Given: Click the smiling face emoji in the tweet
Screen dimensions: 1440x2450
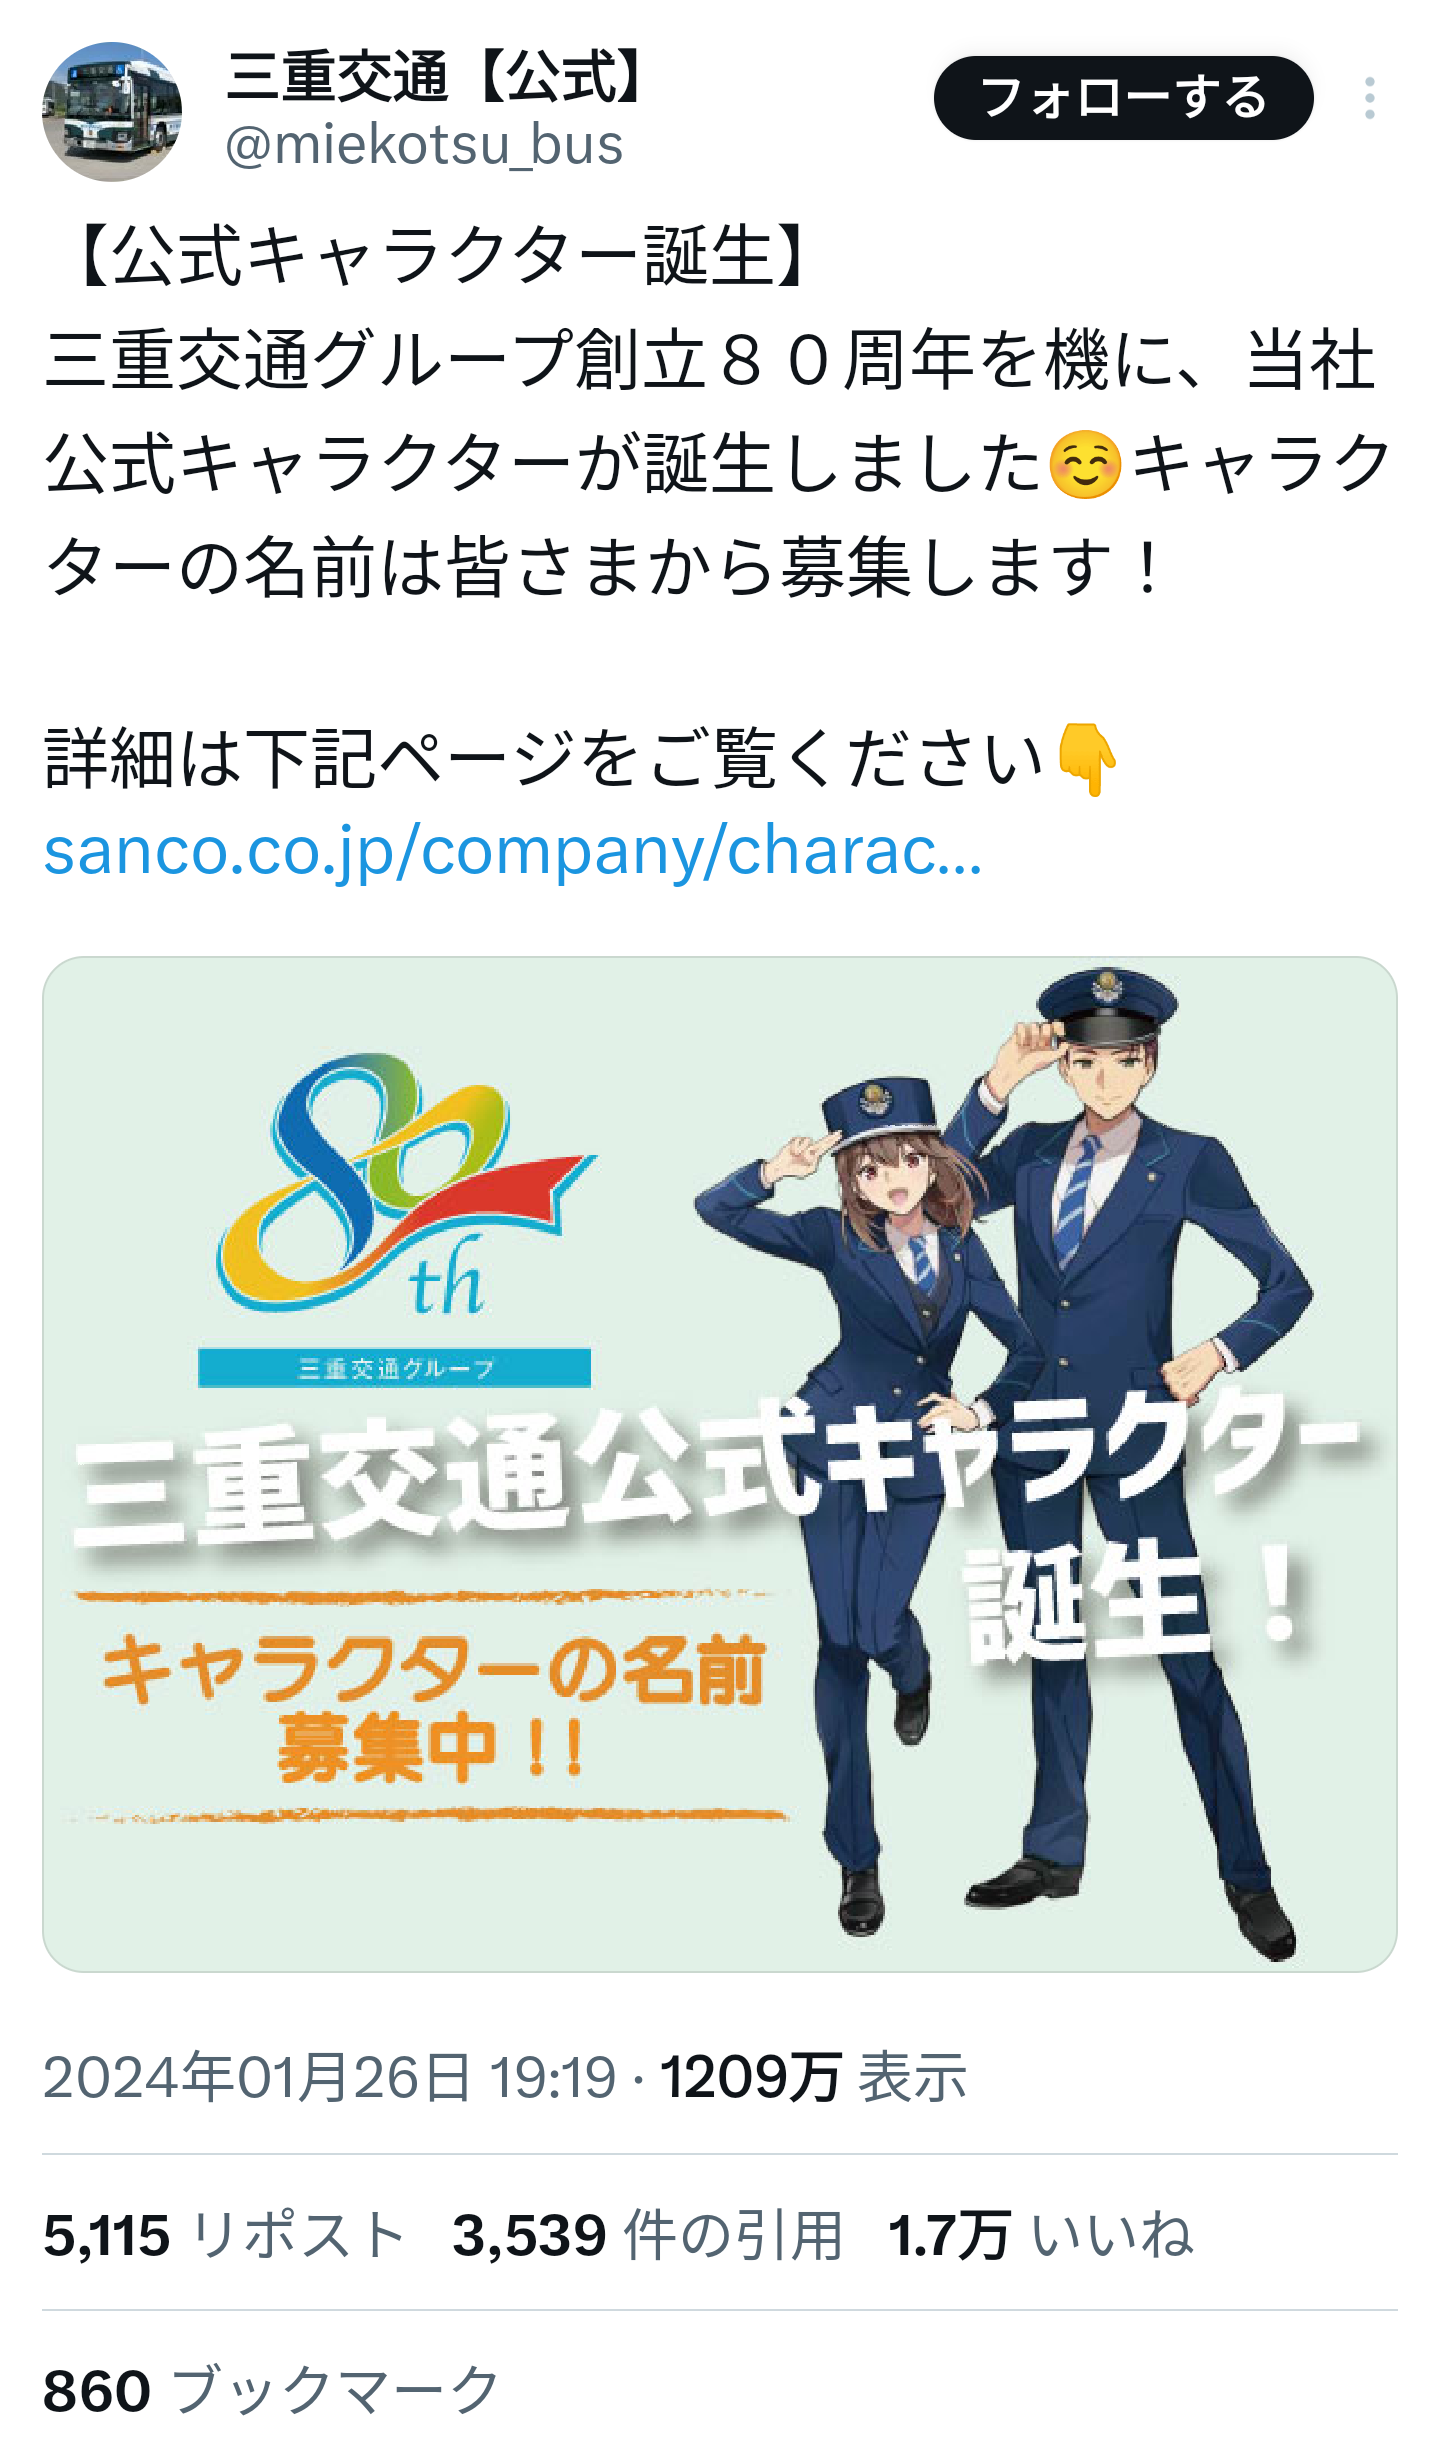Looking at the screenshot, I should (1085, 465).
